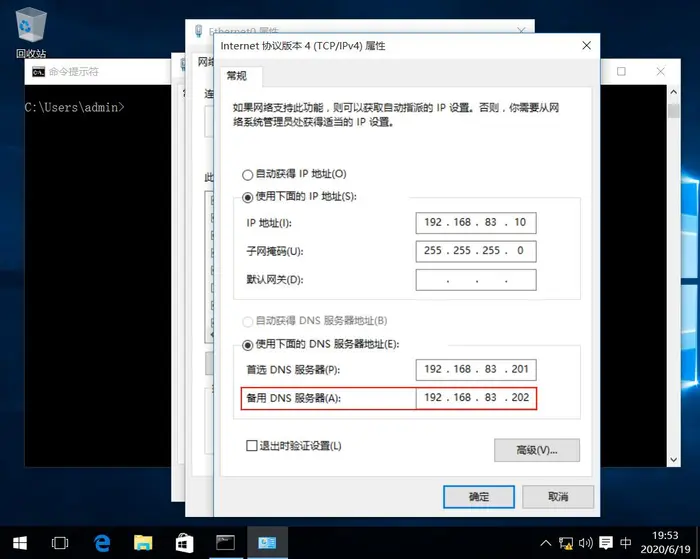Viewport: 700px width, 559px height.
Task: Click the empty default gateway field
Action: [x=476, y=280]
